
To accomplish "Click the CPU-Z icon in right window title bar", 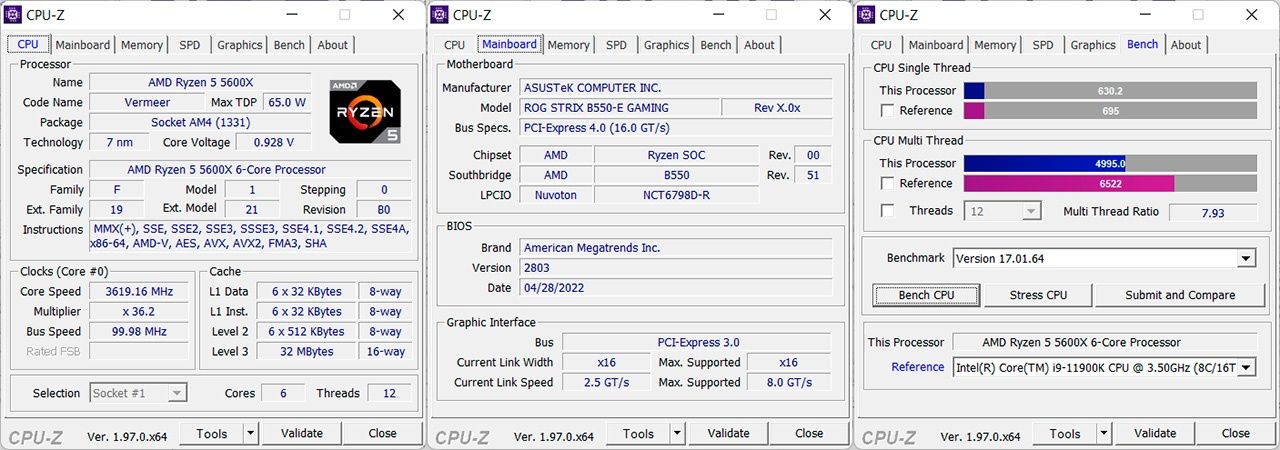I will pos(866,15).
